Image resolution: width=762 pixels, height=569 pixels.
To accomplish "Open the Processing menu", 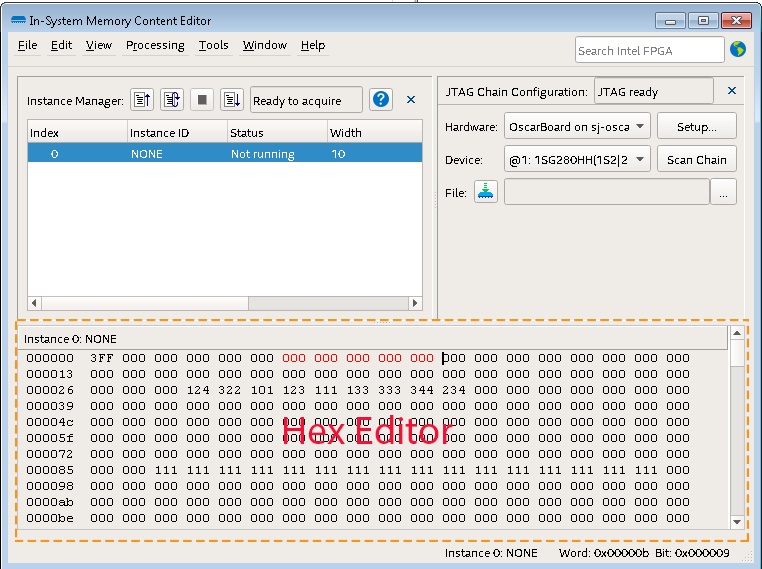I will point(155,45).
